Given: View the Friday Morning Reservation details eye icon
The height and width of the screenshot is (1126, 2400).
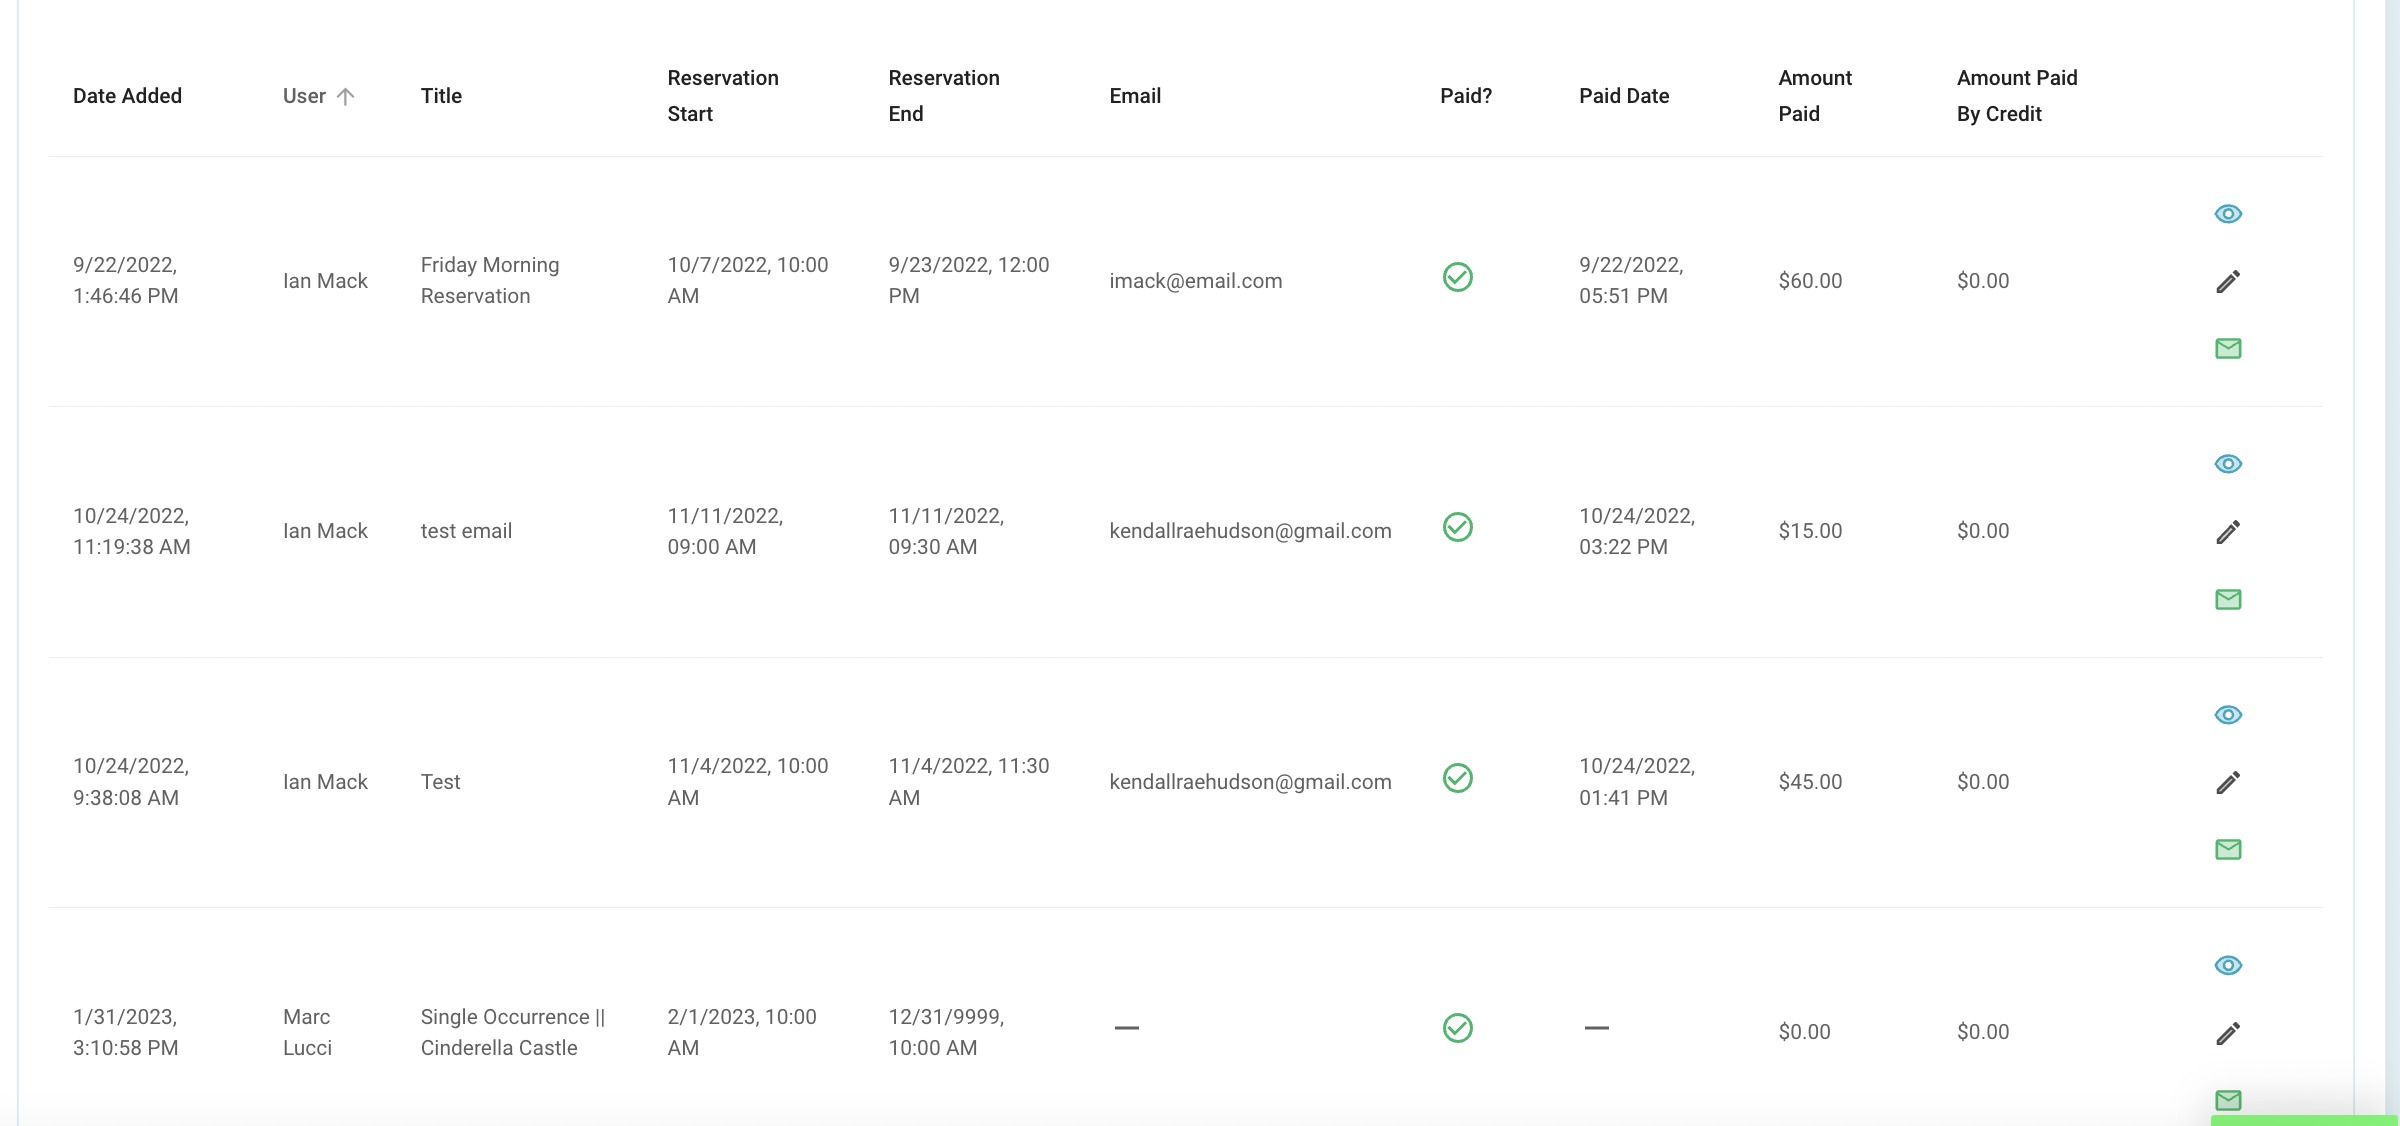Looking at the screenshot, I should coord(2228,214).
